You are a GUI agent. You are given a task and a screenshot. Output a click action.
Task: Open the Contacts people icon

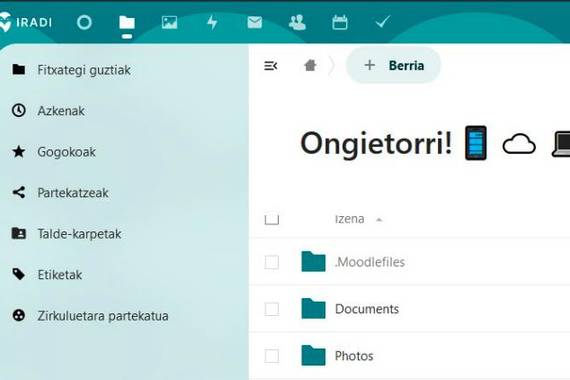(297, 23)
